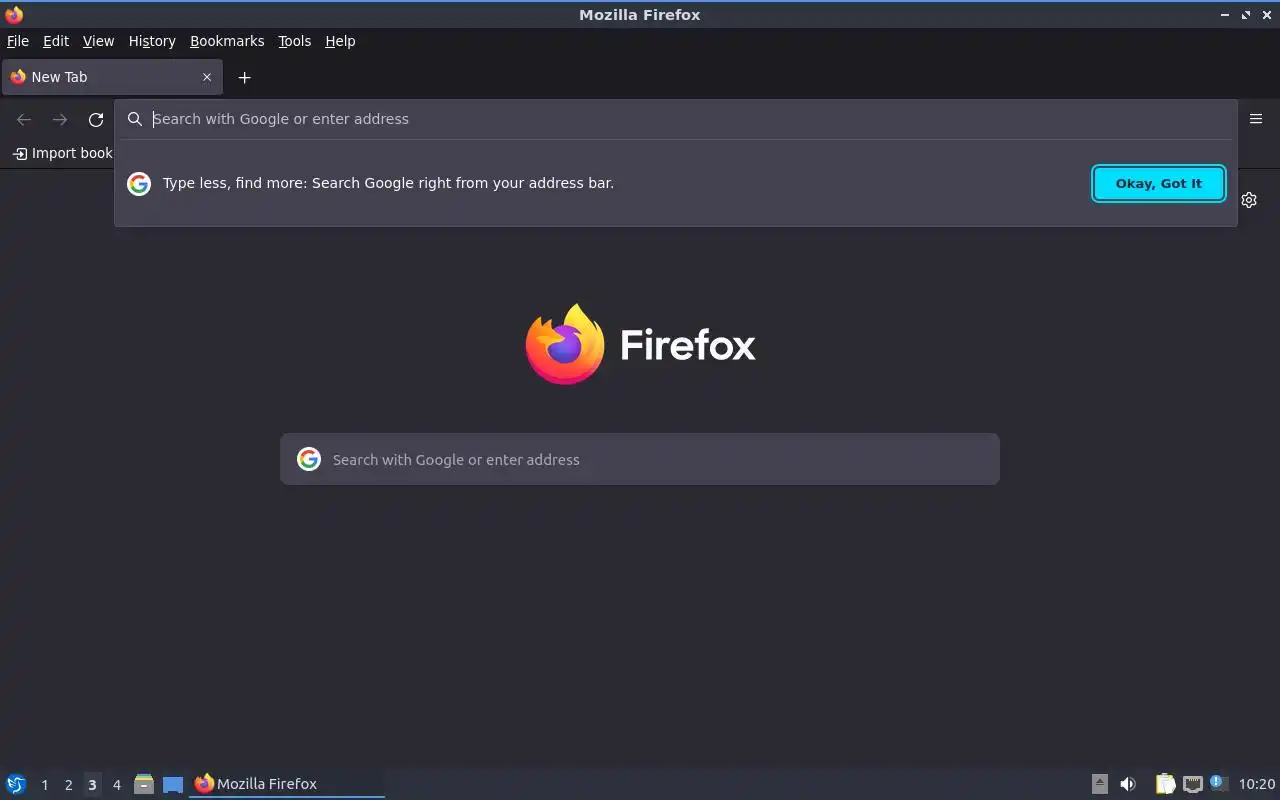The image size is (1280, 800).
Task: Click the new tab page search box
Action: (x=640, y=459)
